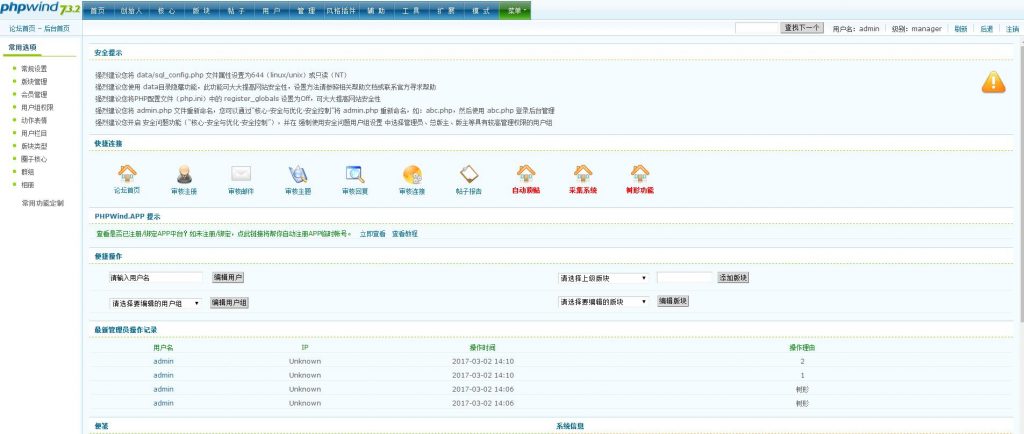1024x434 pixels.
Task: Click the orange warning triangle icon
Action: pyautogui.click(x=993, y=82)
